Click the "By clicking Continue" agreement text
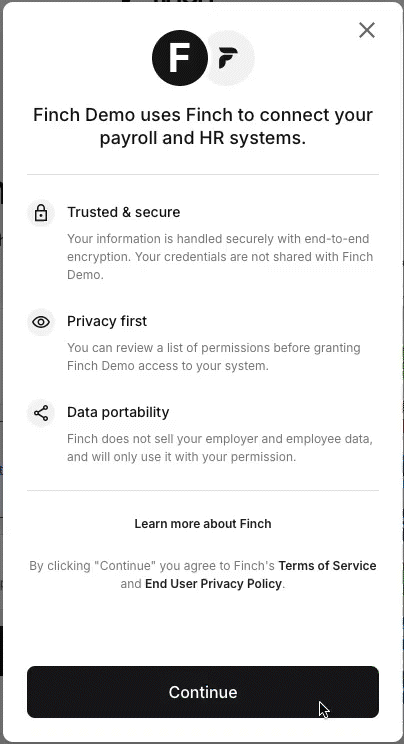Image resolution: width=404 pixels, height=744 pixels. pos(203,575)
